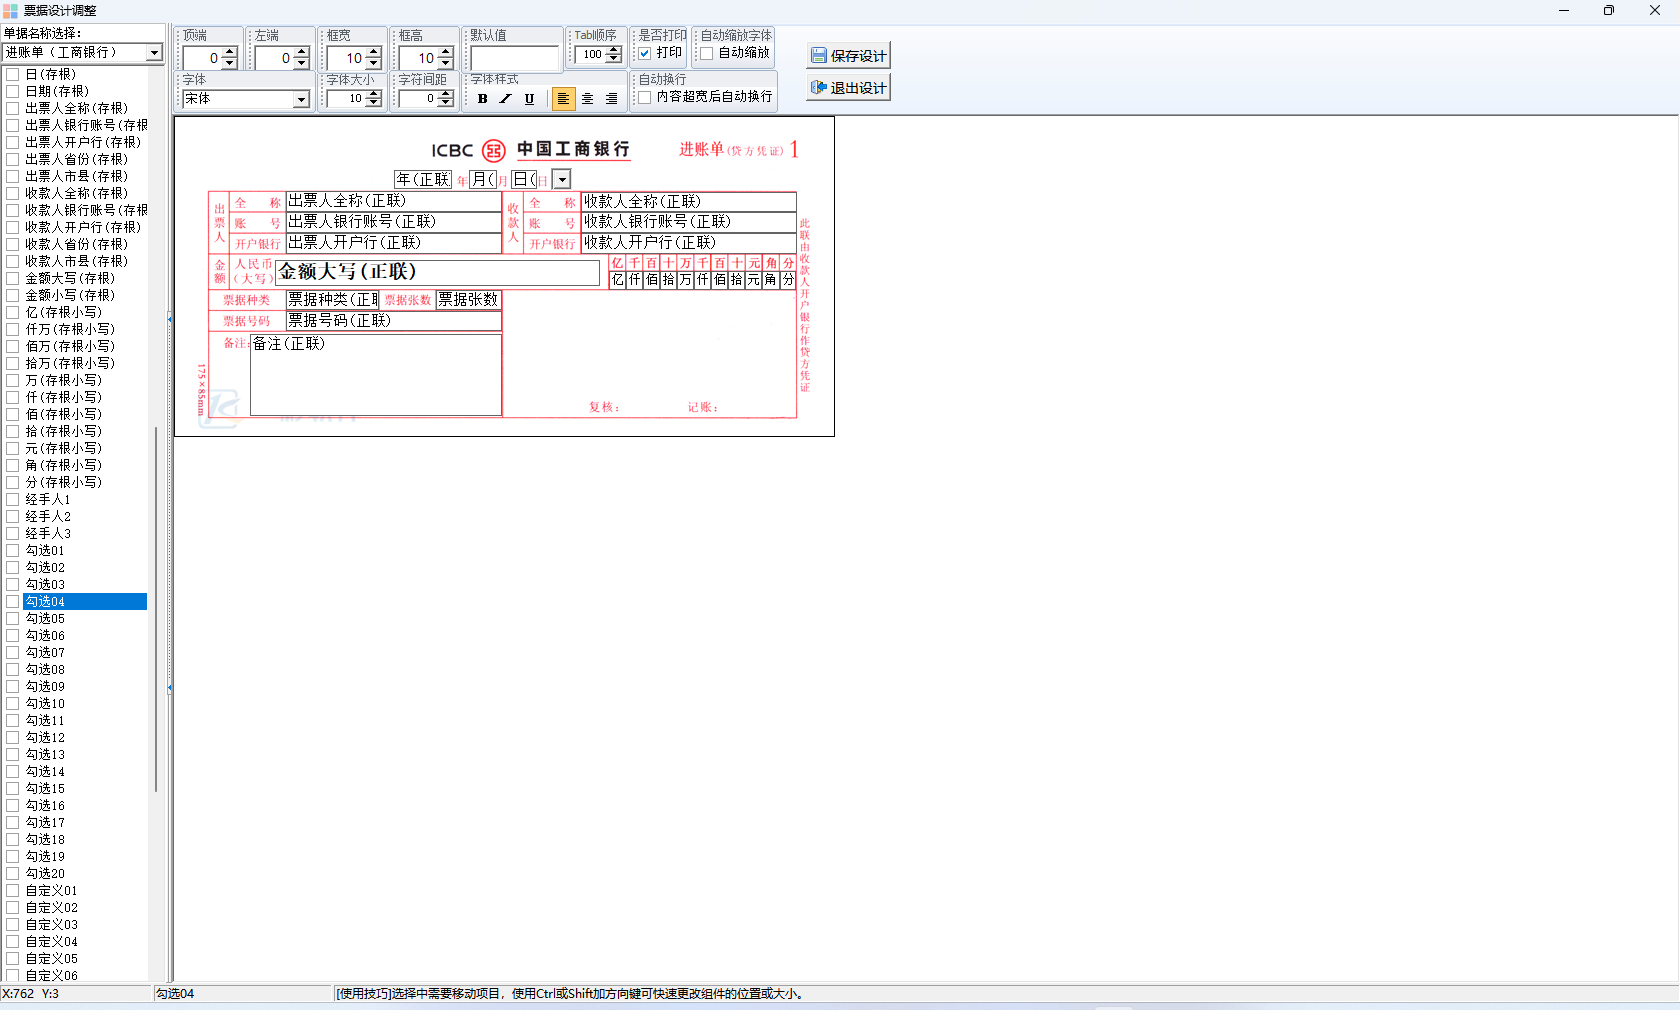Select 收款人全称(存根) list row

76,193
